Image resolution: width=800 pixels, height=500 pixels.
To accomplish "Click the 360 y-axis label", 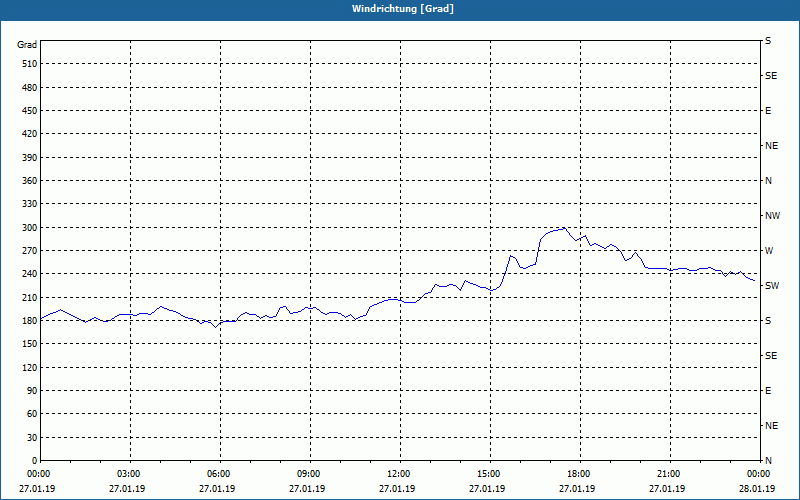I will pos(30,181).
